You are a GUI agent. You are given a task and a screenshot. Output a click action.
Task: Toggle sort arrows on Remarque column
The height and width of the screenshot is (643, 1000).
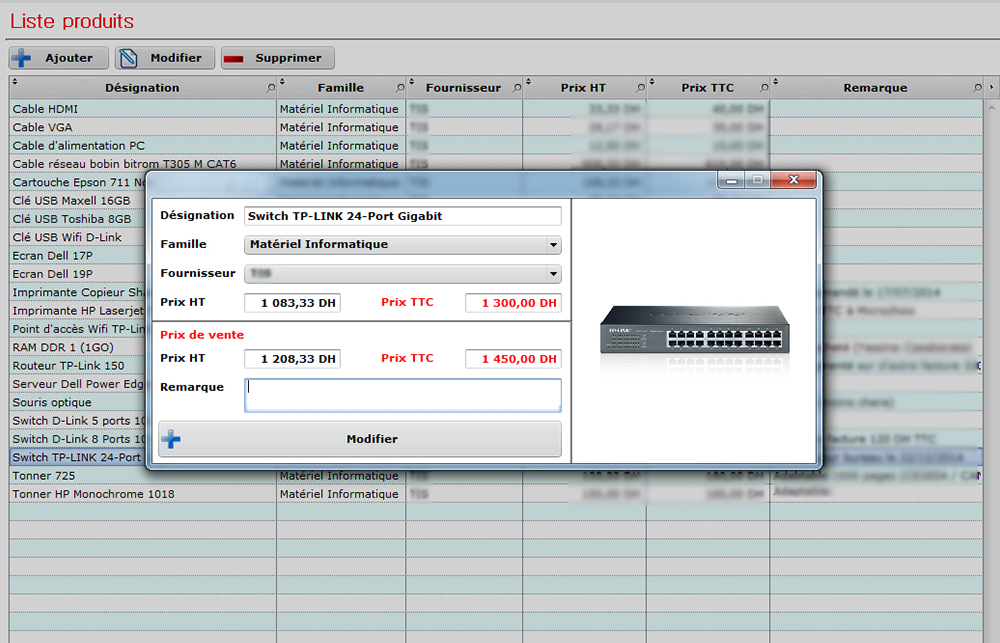pos(776,82)
